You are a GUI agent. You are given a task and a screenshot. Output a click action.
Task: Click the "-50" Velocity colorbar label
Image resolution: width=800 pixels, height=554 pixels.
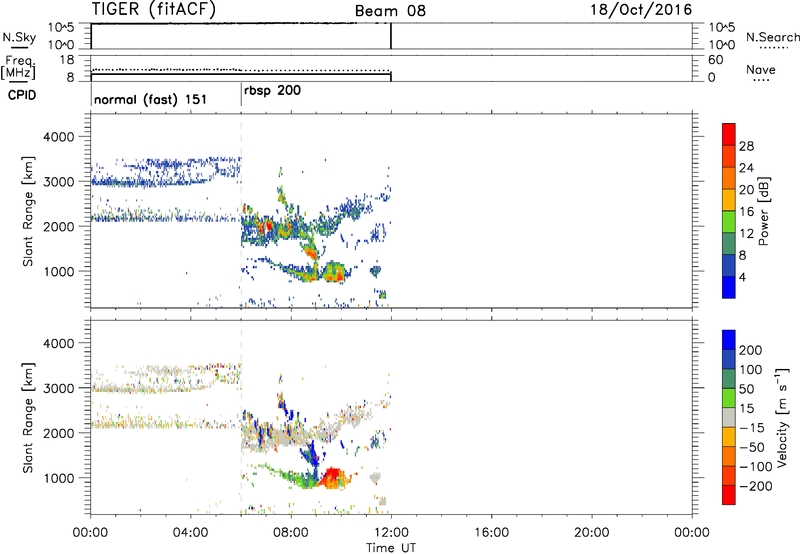pyautogui.click(x=752, y=447)
